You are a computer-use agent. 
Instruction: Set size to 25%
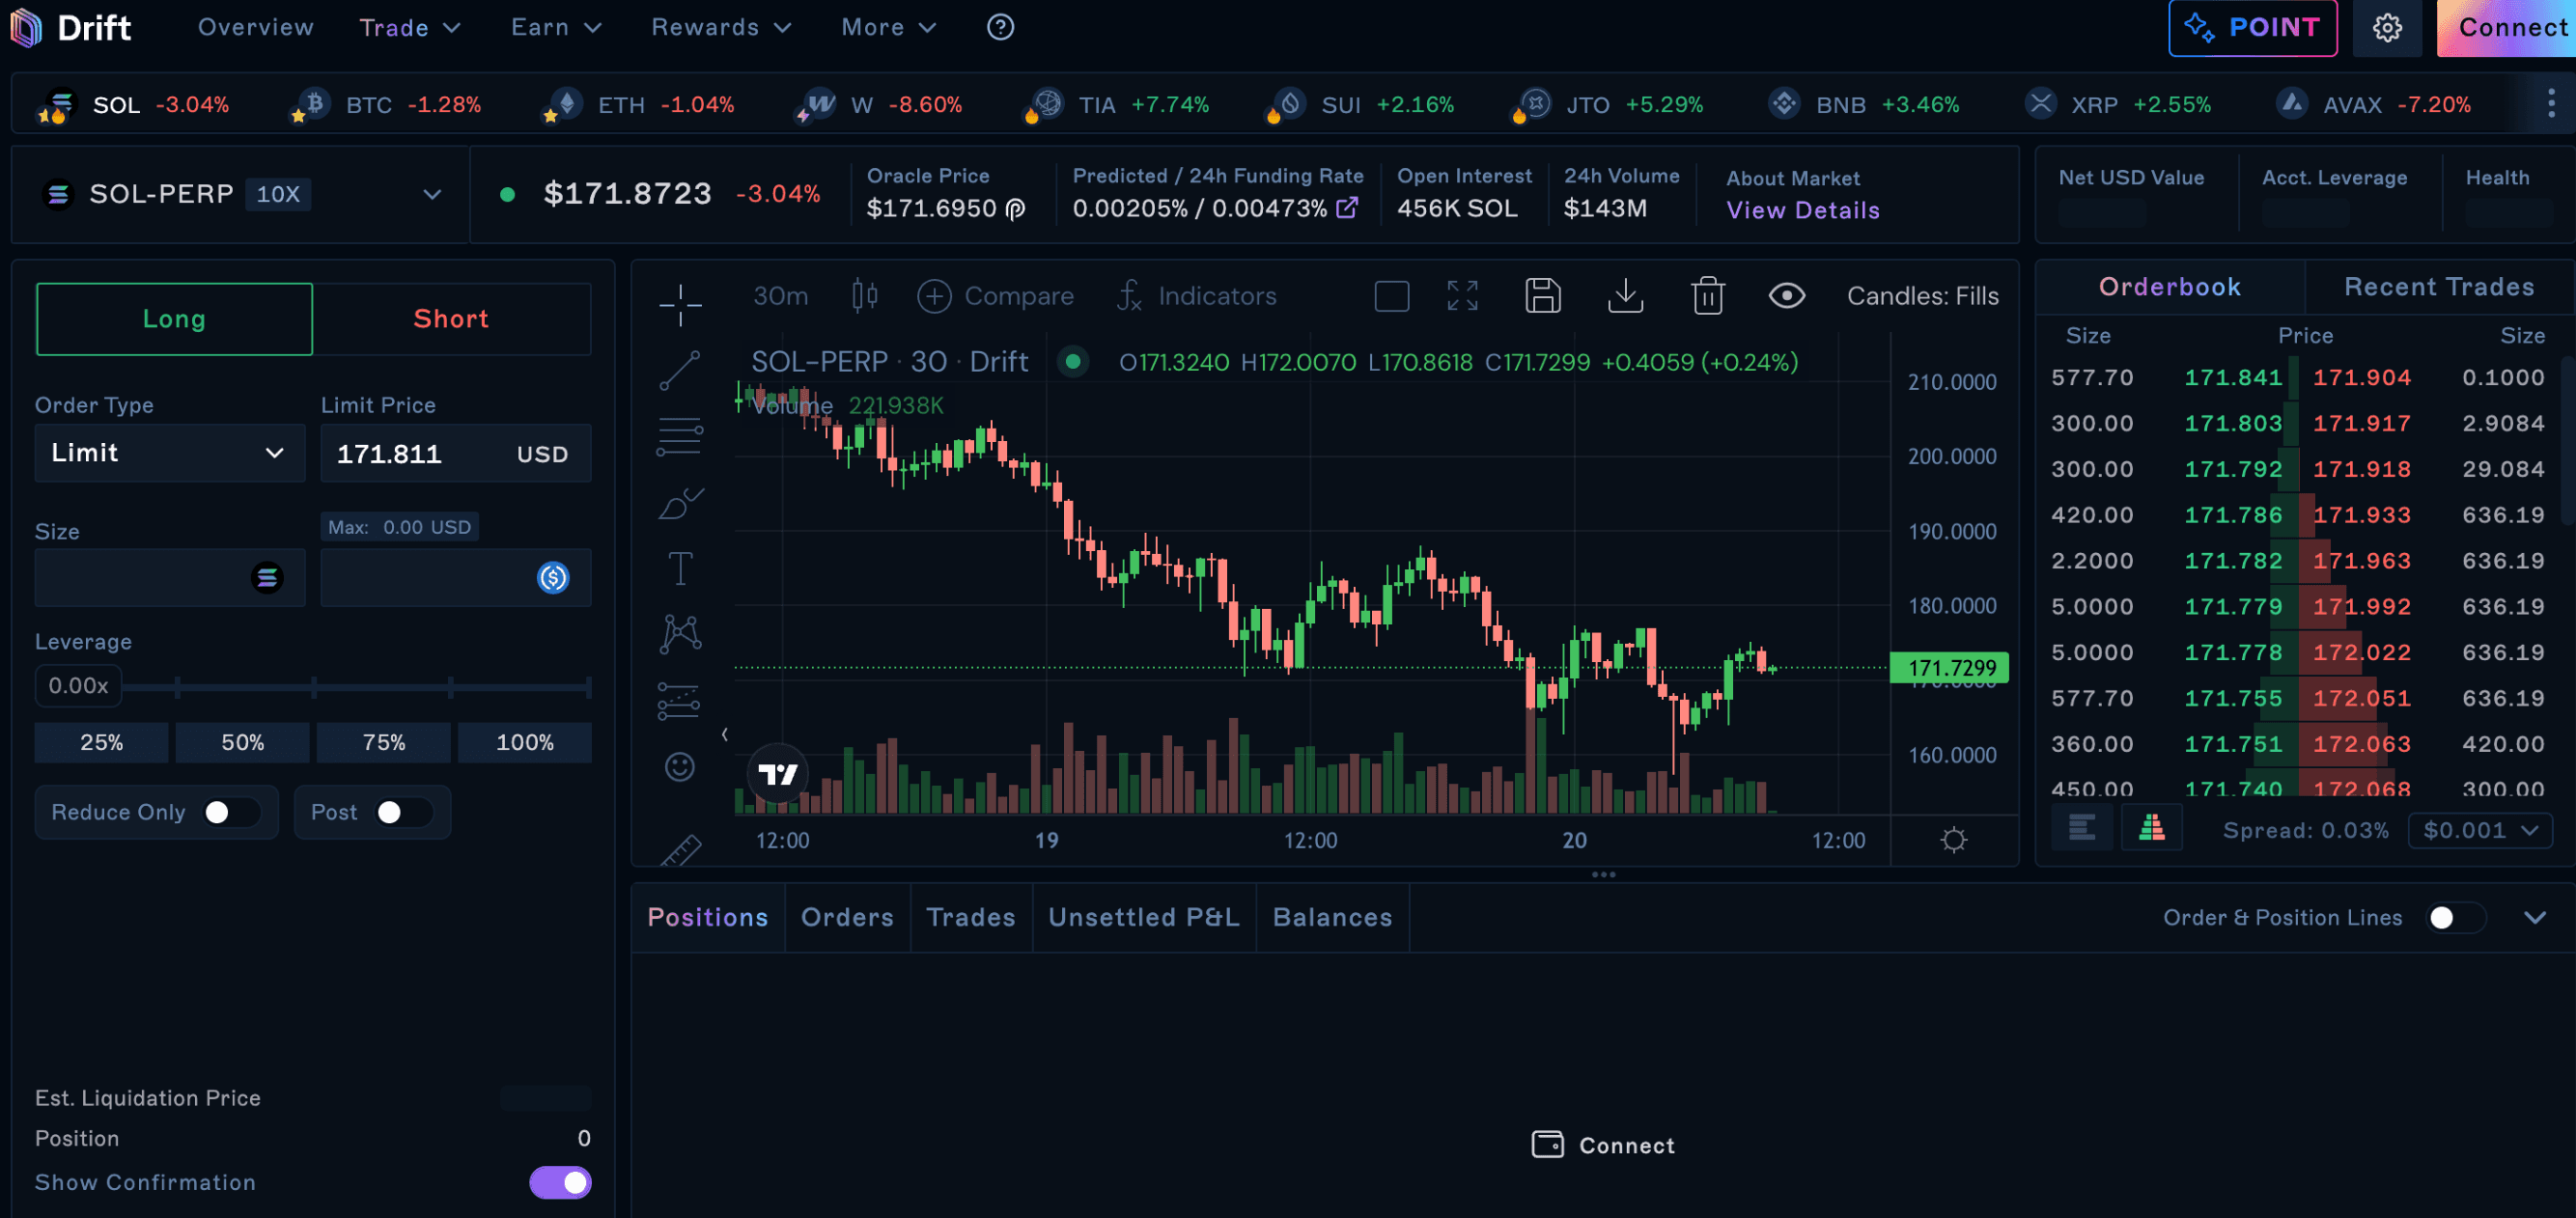point(102,742)
